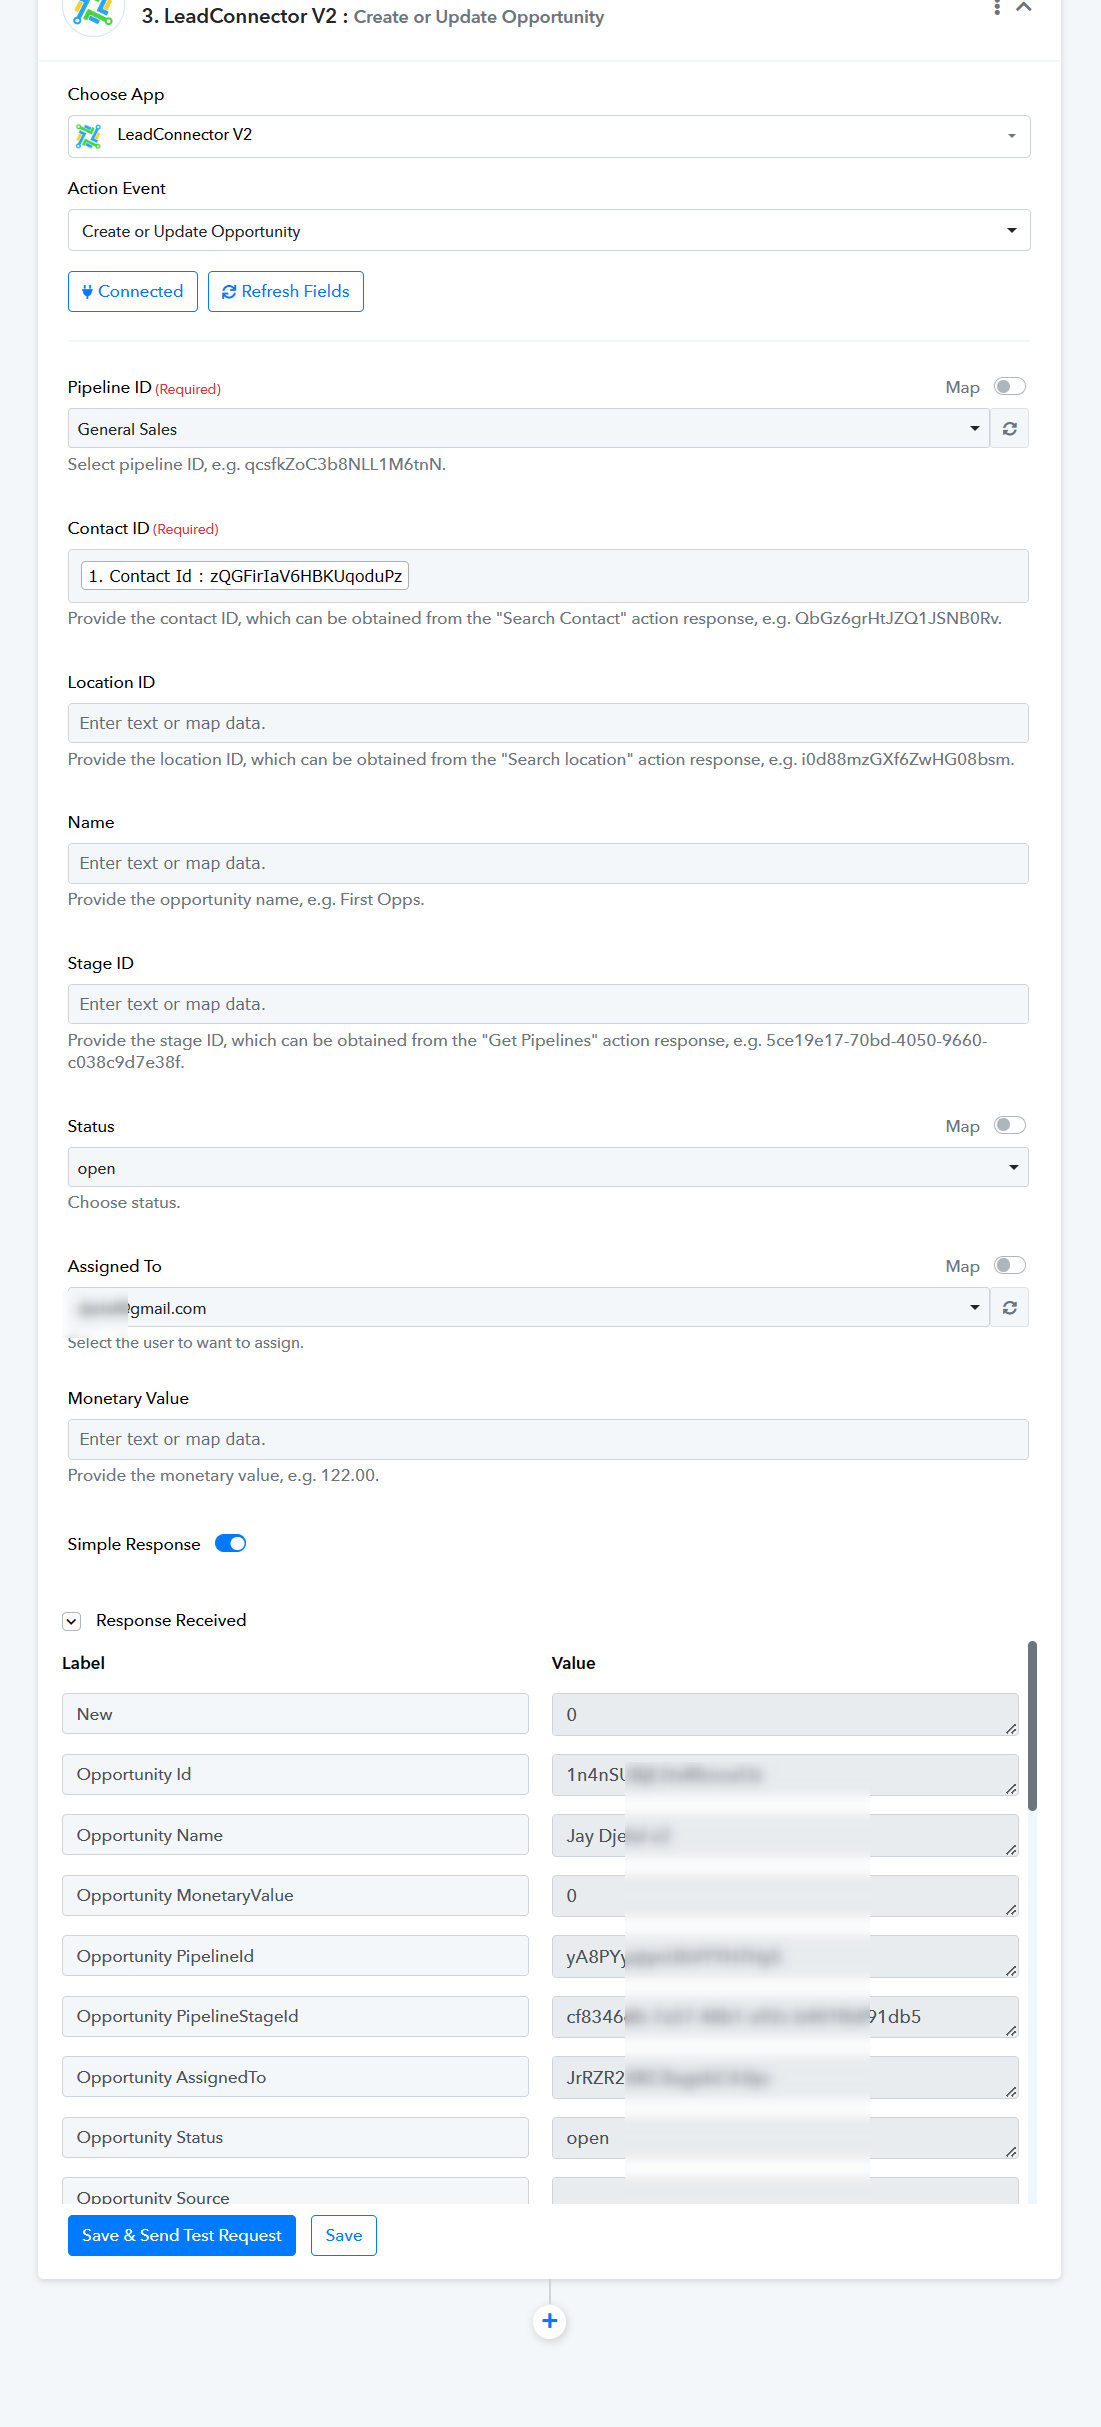Click the LeadConnector icon in Choose App field
This screenshot has height=2427, width=1101.
(x=89, y=136)
